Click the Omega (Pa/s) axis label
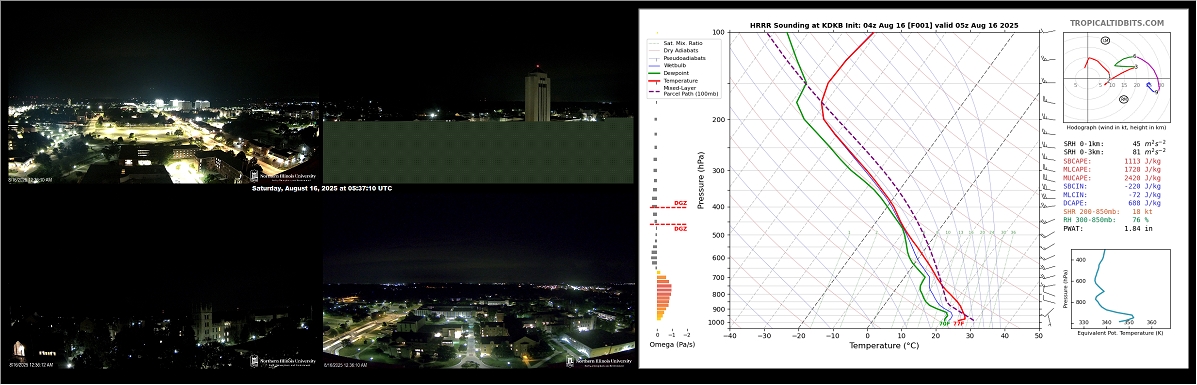 point(673,345)
